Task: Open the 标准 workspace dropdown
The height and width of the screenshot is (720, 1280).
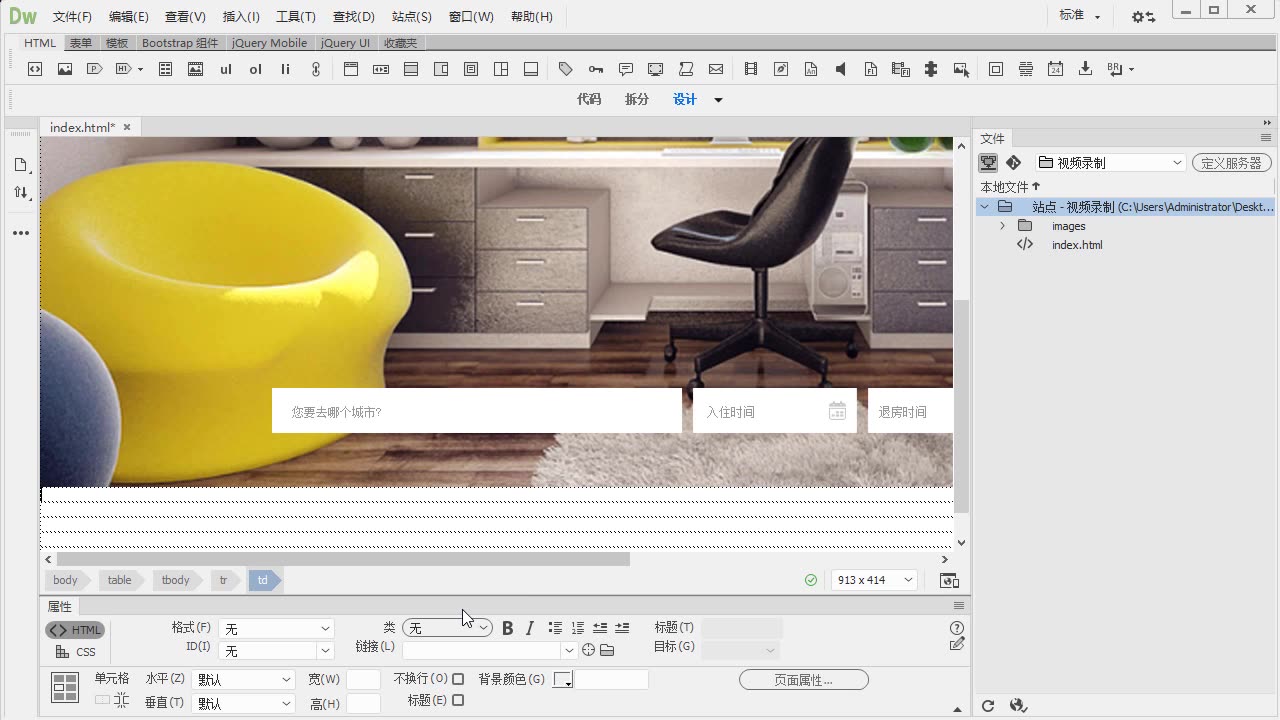Action: (1080, 16)
